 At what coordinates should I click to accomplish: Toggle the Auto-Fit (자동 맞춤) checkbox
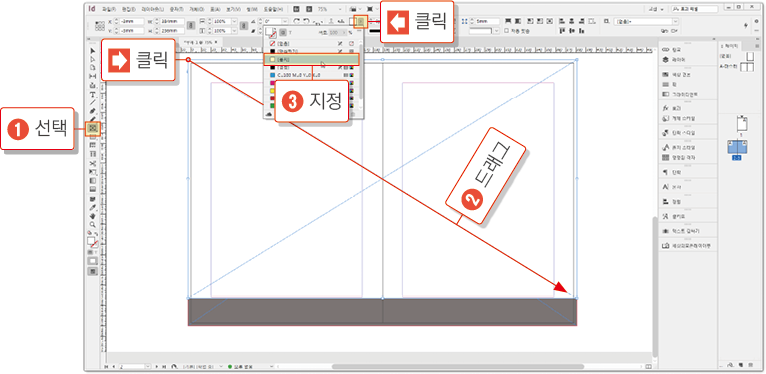coord(507,31)
